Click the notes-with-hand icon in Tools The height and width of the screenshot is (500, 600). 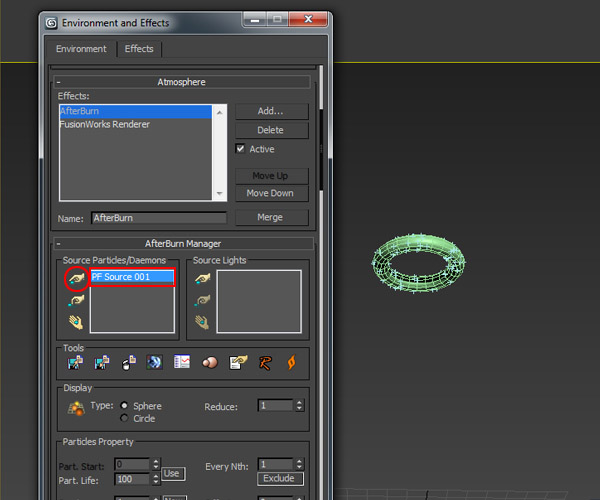click(238, 362)
